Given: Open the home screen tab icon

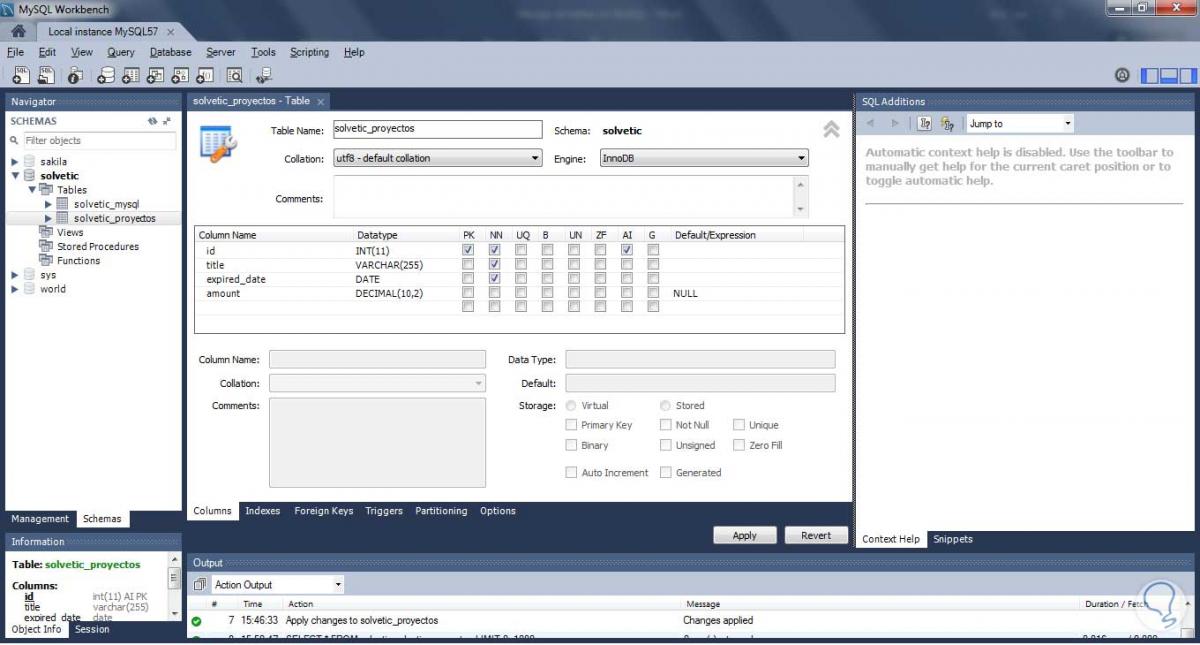Looking at the screenshot, I should coord(18,31).
